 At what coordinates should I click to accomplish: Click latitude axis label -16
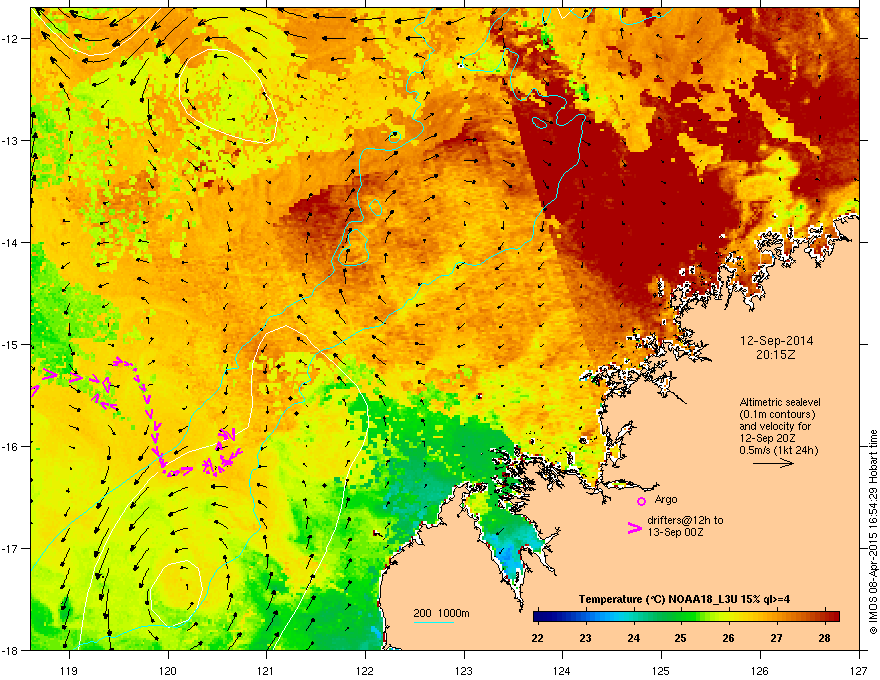click(10, 447)
